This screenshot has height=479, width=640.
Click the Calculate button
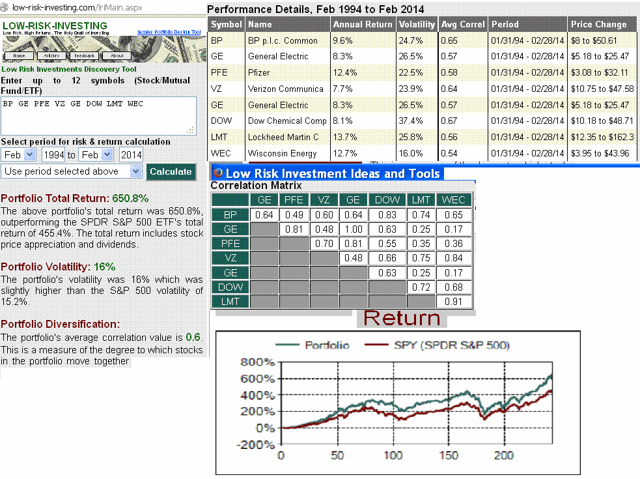(x=171, y=172)
